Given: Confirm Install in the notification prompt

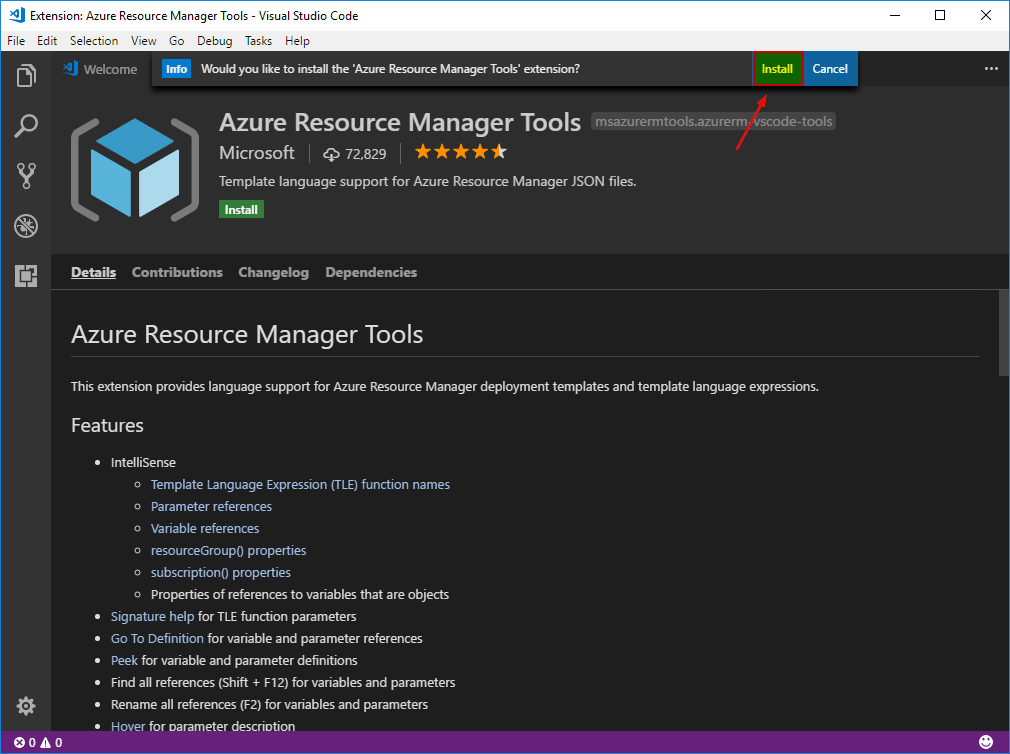Looking at the screenshot, I should (x=777, y=69).
